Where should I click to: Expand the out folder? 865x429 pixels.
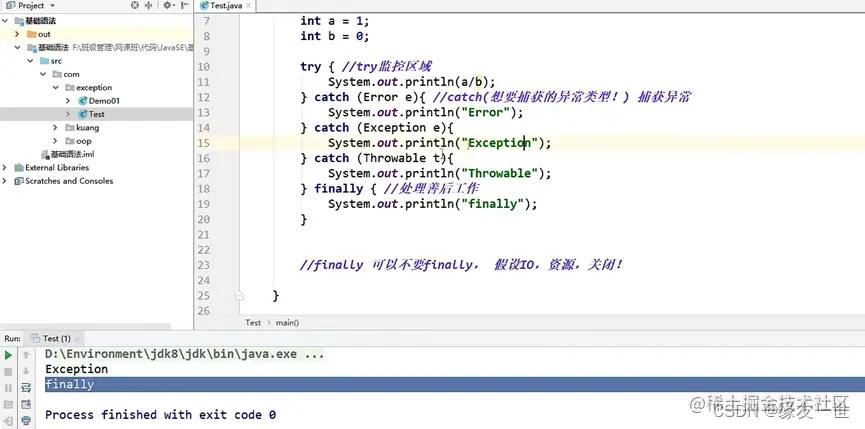point(17,34)
